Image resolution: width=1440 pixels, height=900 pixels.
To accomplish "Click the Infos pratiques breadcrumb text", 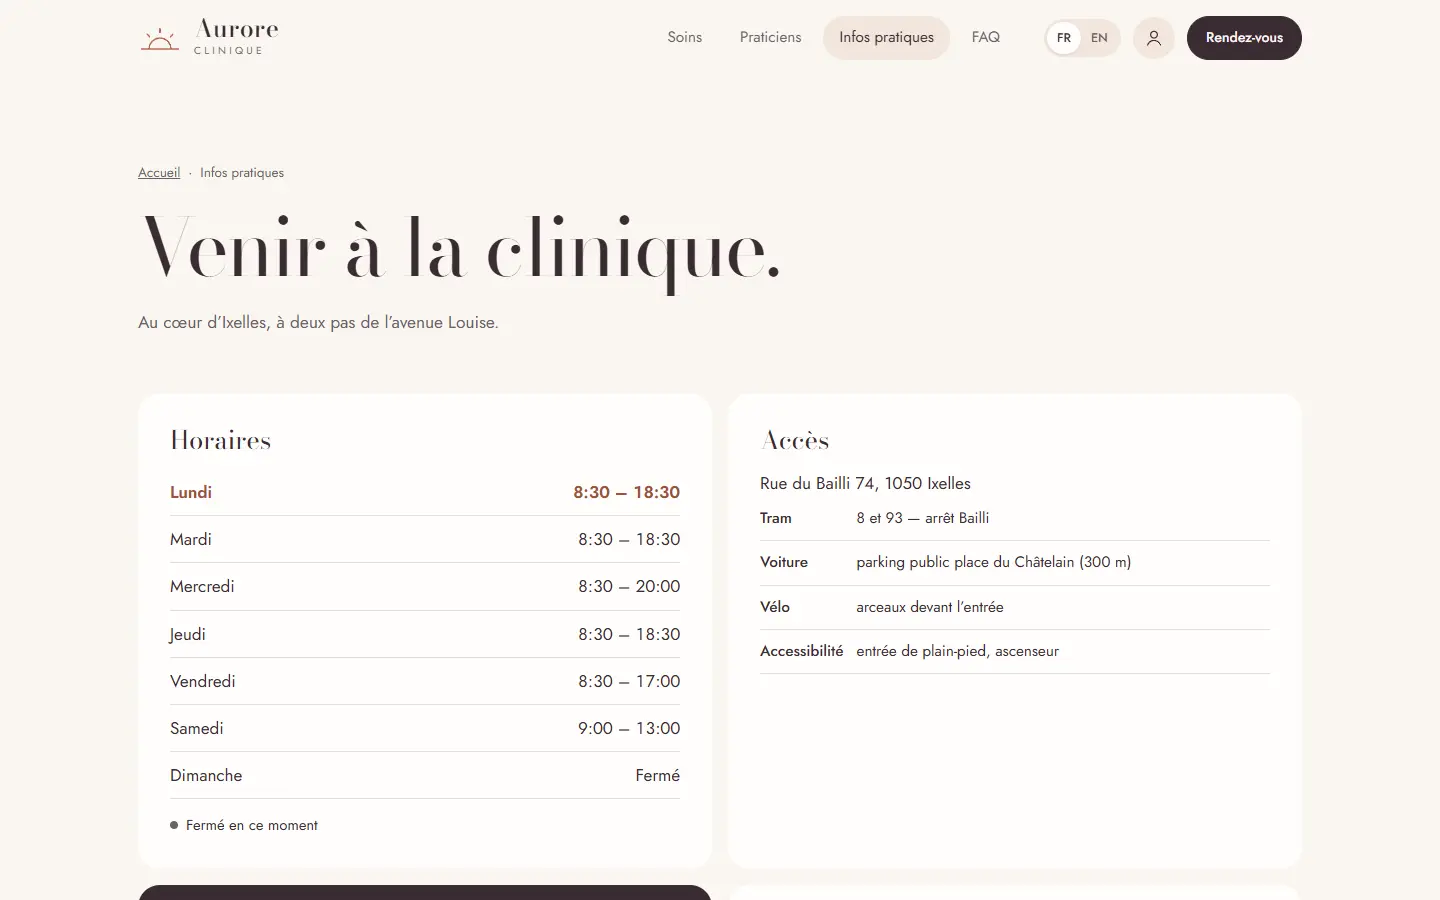I will [242, 173].
